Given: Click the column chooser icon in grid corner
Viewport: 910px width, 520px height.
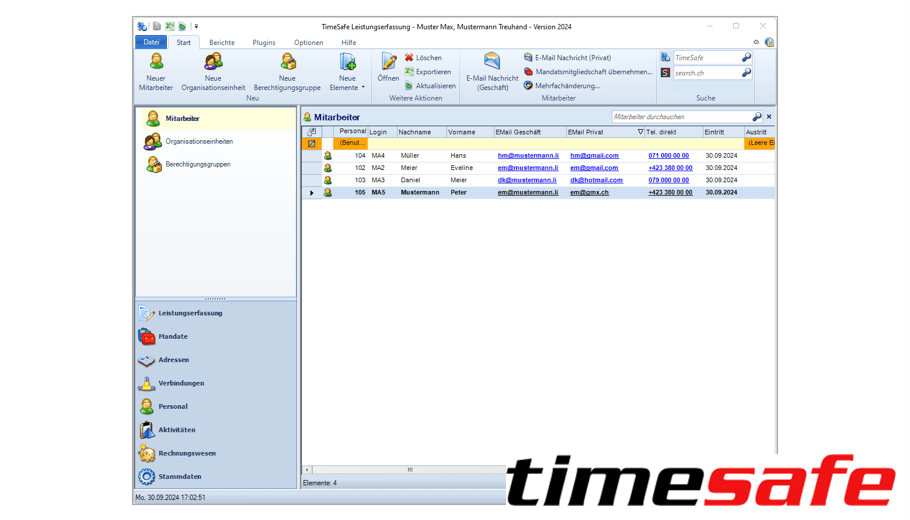Looking at the screenshot, I should [x=312, y=132].
